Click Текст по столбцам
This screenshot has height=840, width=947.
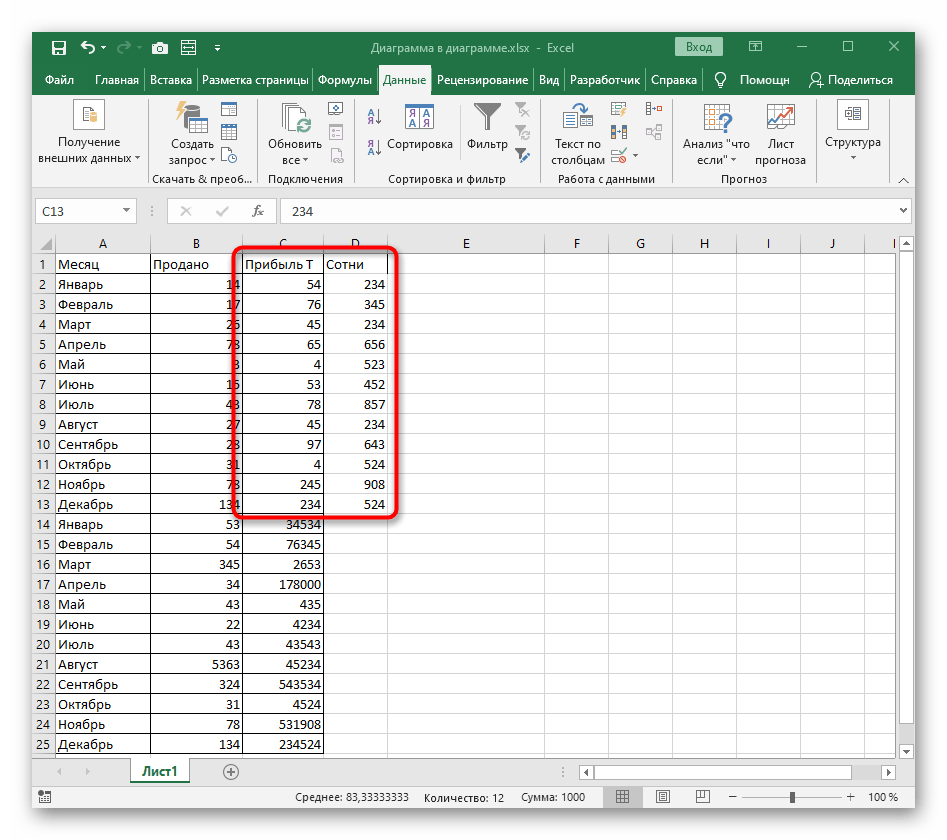point(578,134)
